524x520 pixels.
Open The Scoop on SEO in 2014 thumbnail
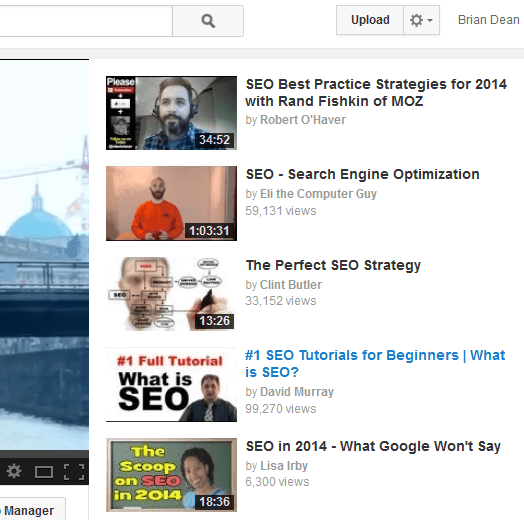coord(171,475)
